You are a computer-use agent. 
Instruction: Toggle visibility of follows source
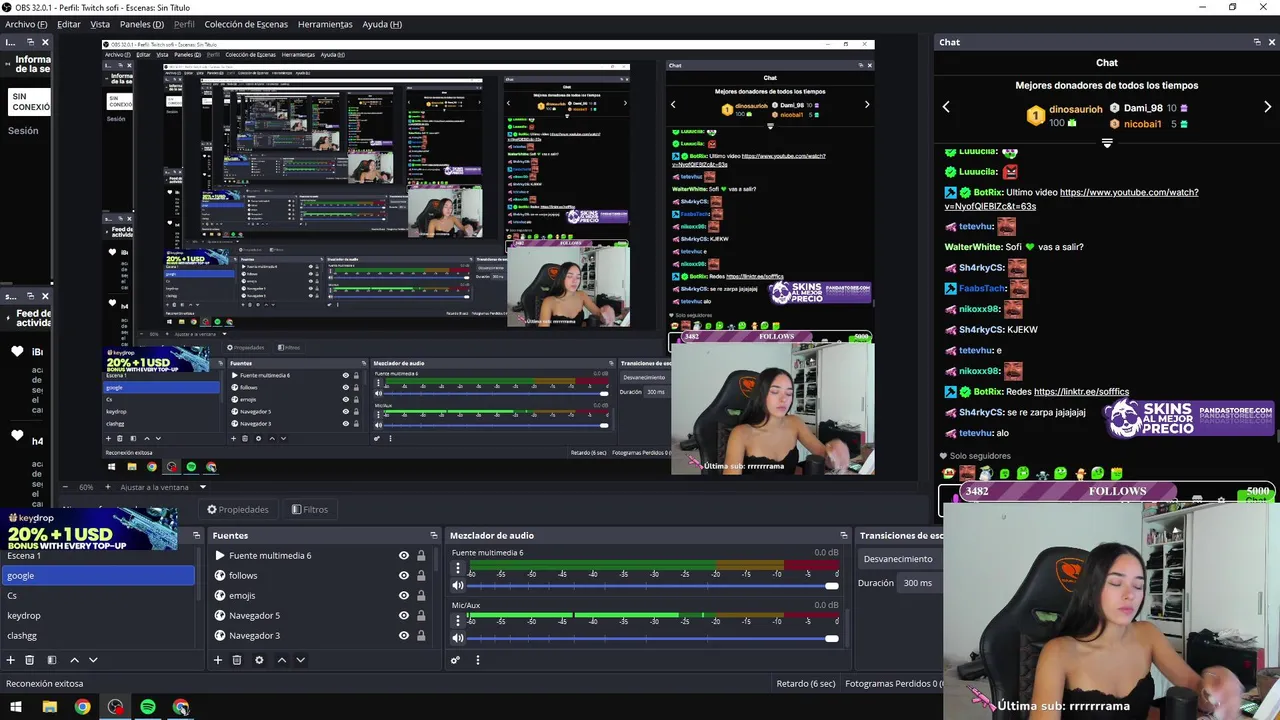point(404,576)
